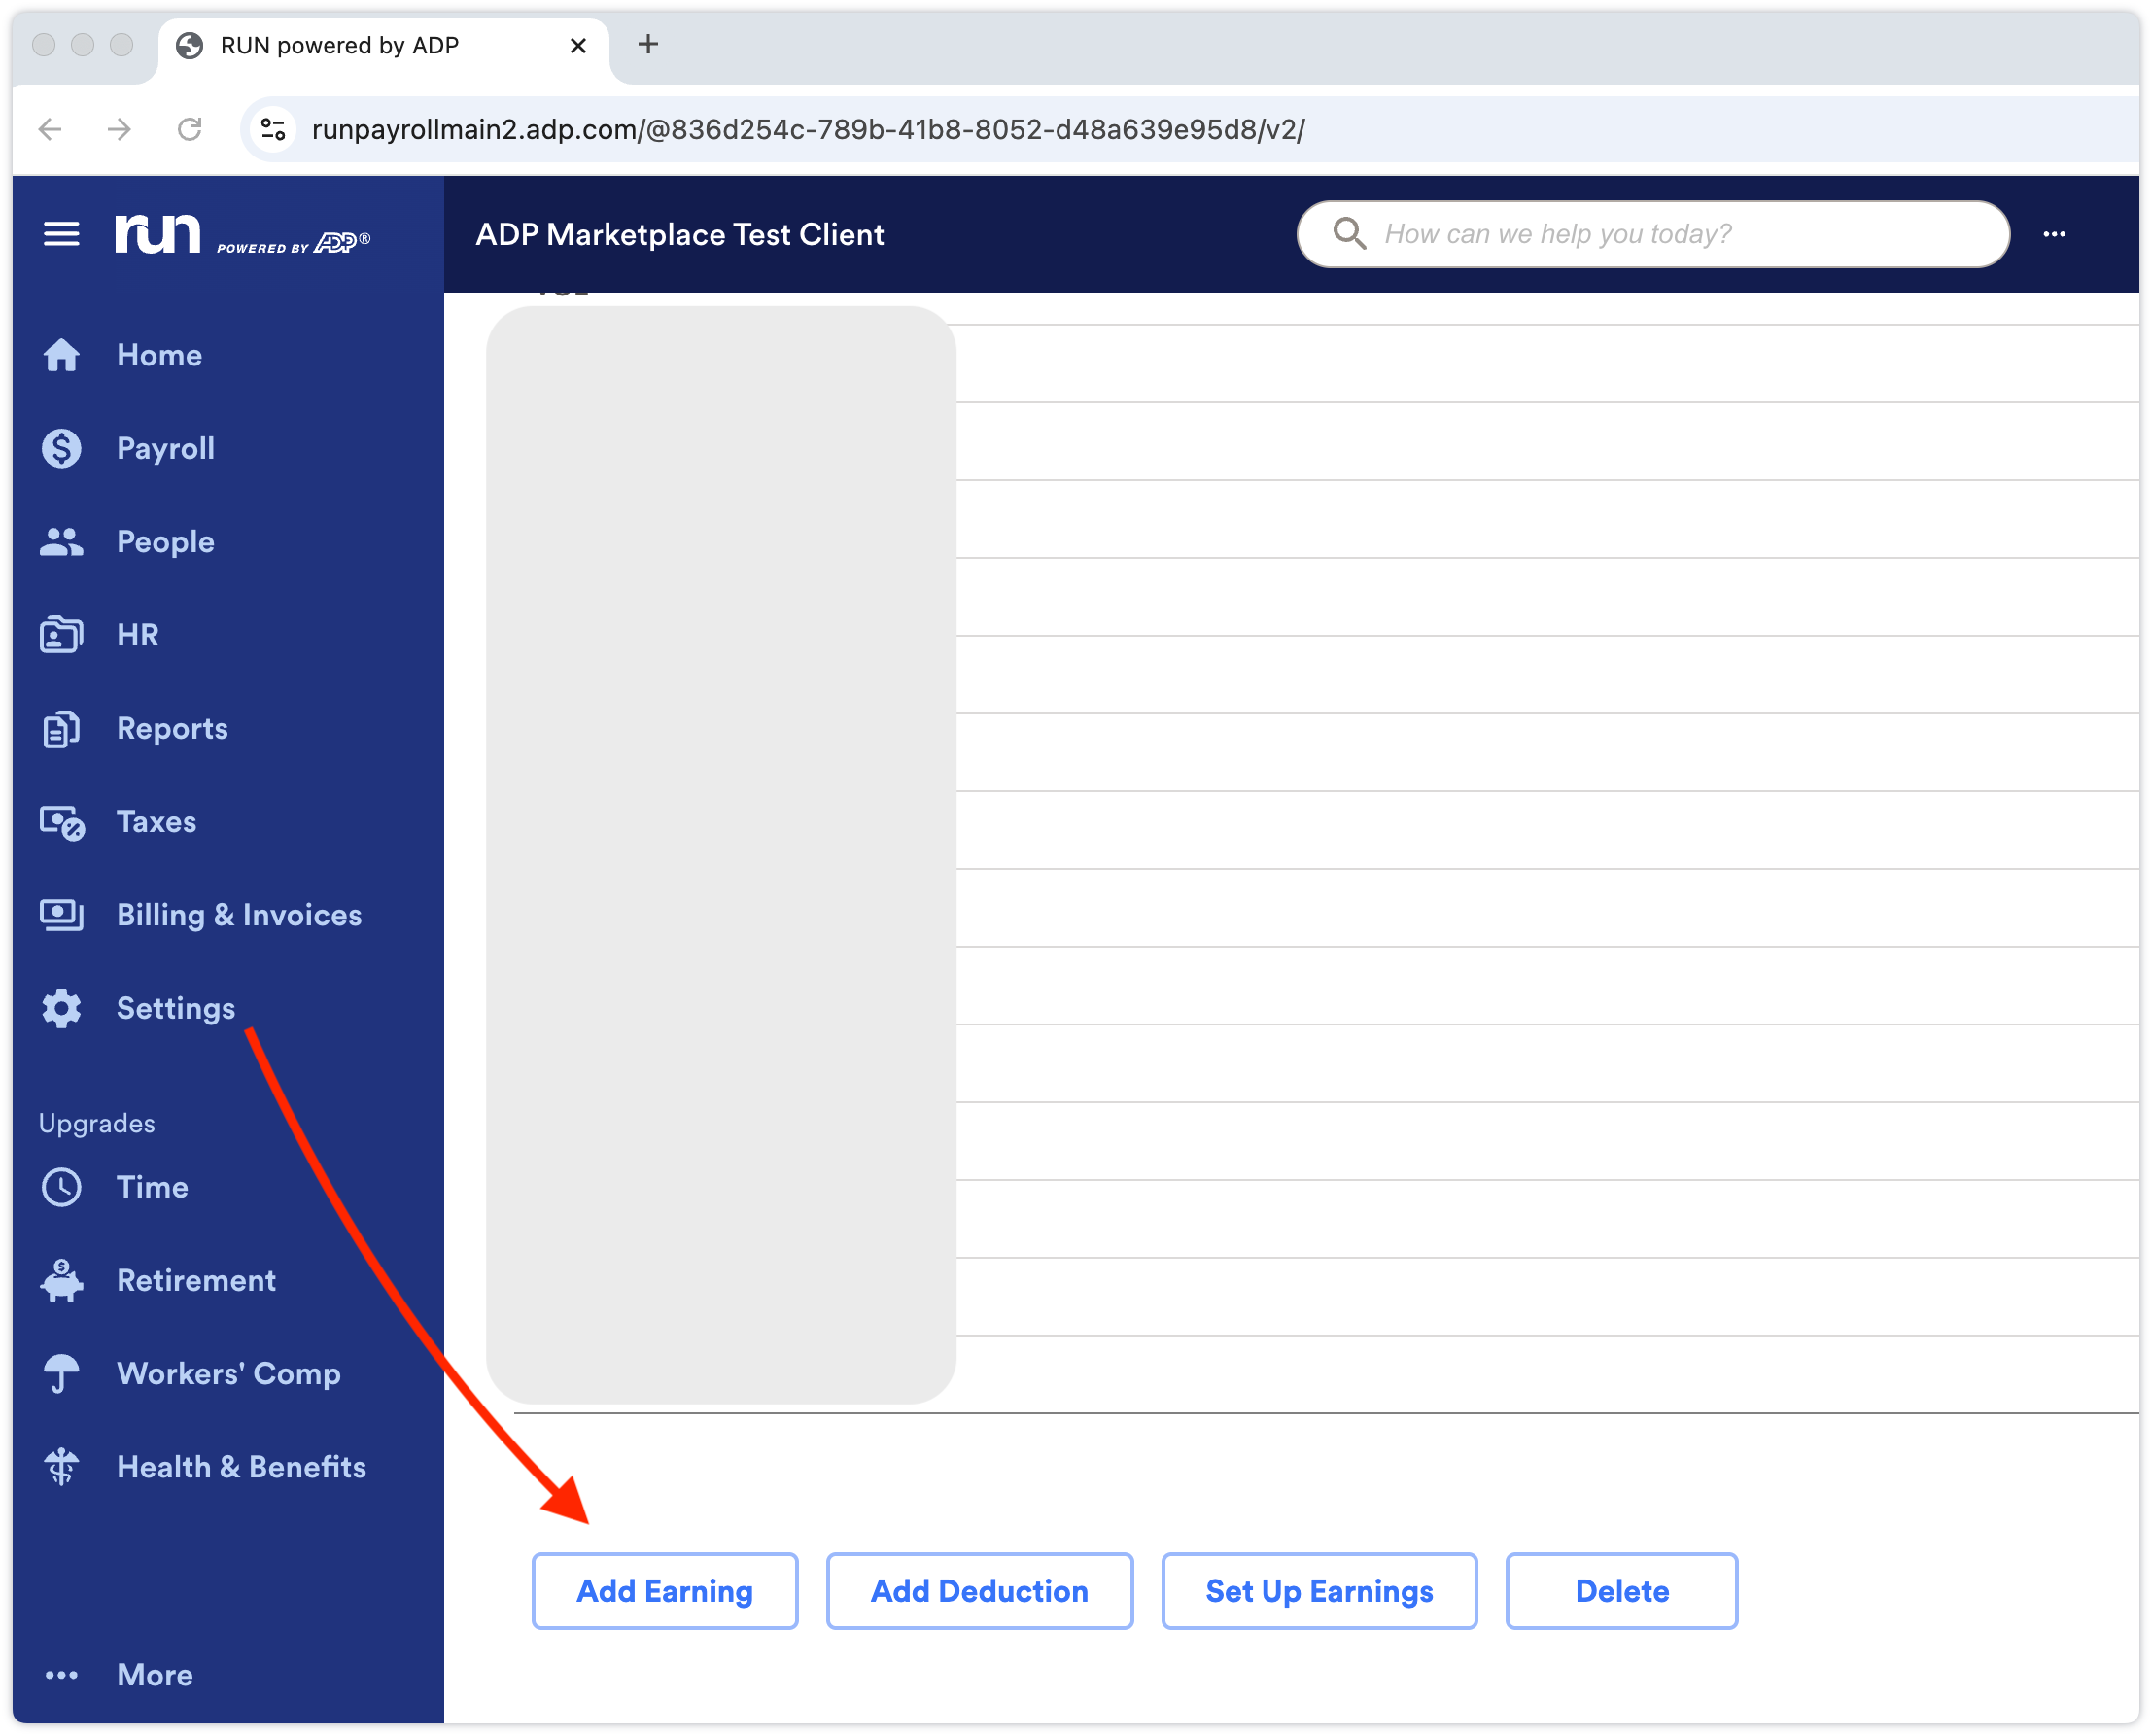Open the Taxes icon in sidebar
This screenshot has width=2152, height=1736.
pos(61,822)
